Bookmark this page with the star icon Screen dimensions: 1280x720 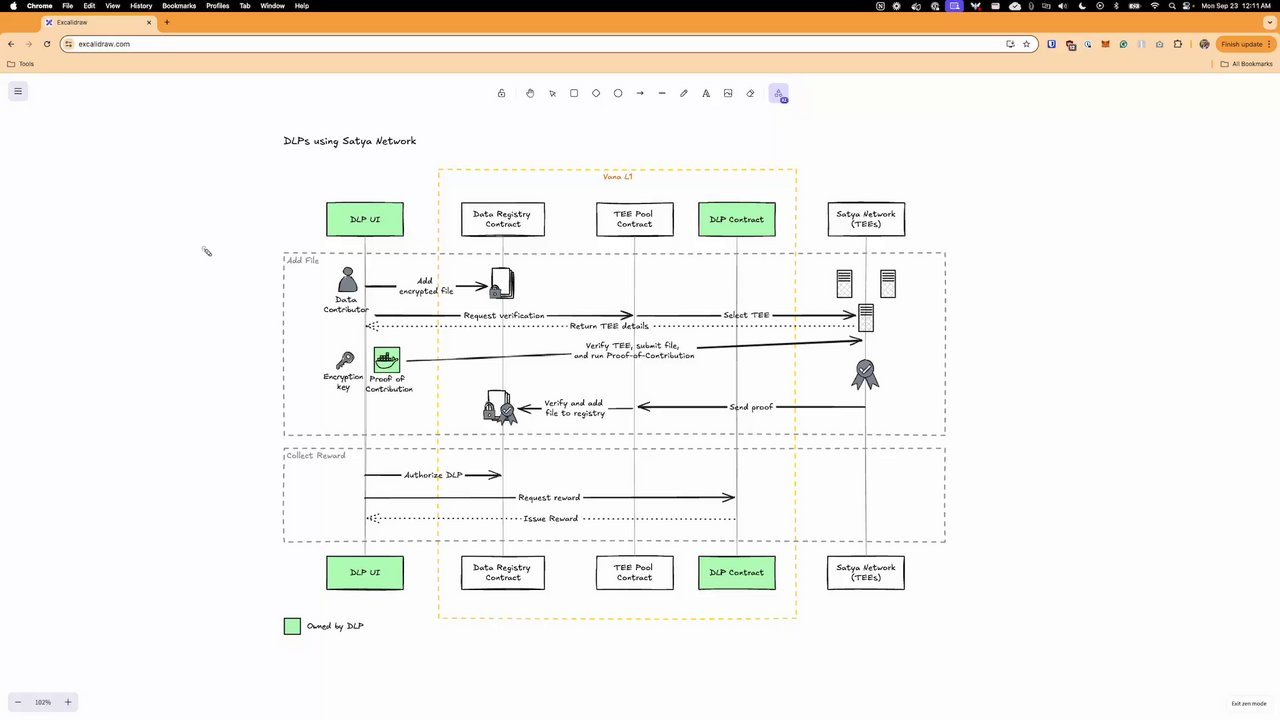[1026, 44]
